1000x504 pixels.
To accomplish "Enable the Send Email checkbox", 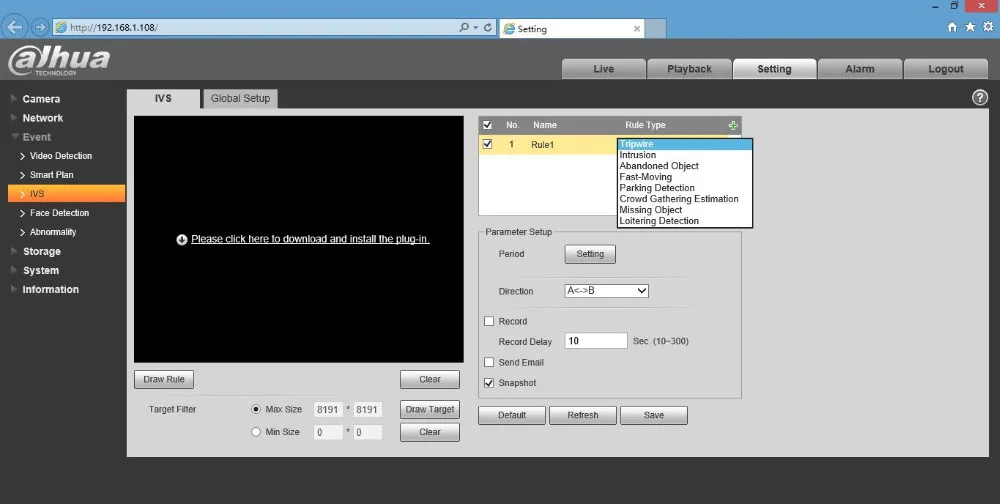I will pos(489,362).
